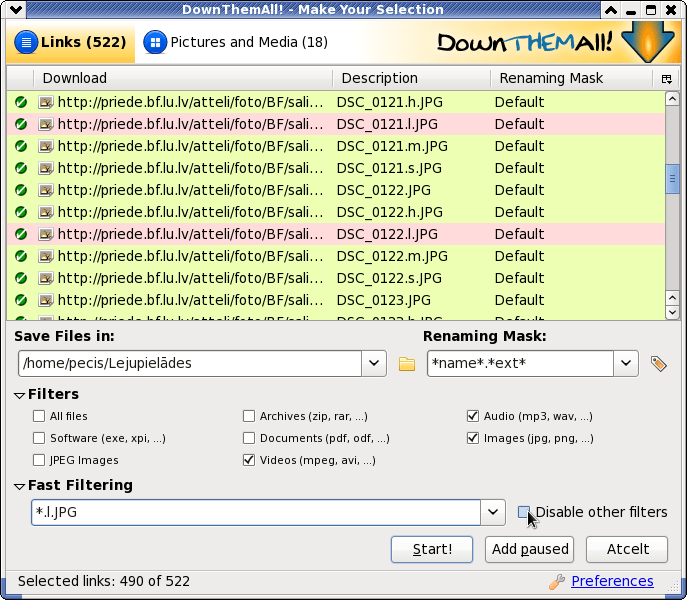Viewport: 687px width, 600px height.
Task: Select the DSC_0121.m.JPG description cell
Action: click(392, 146)
